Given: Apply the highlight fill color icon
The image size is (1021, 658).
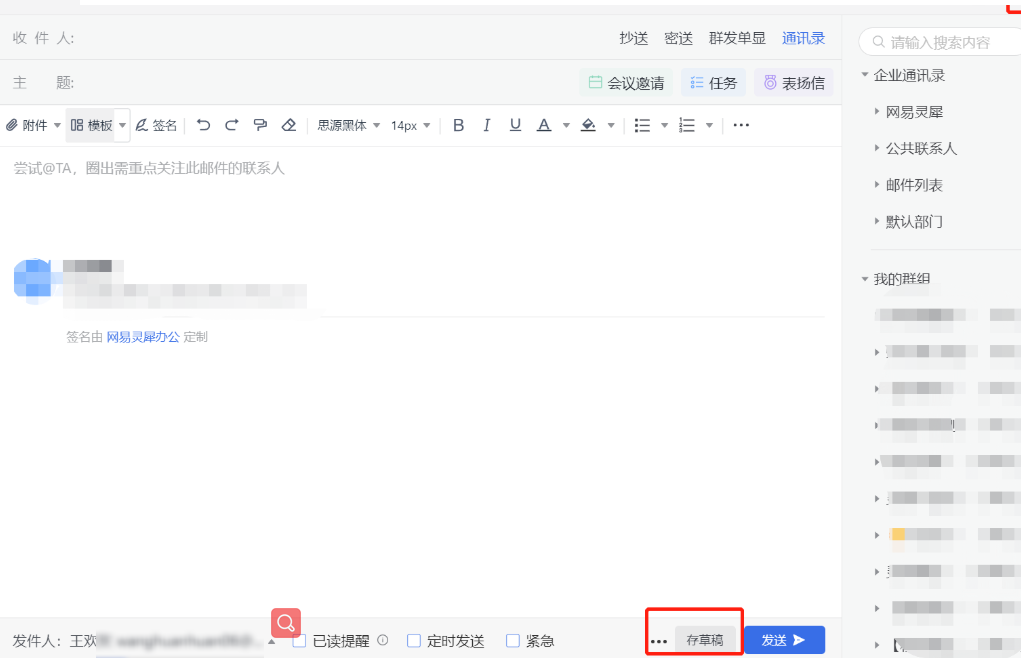Looking at the screenshot, I should [588, 125].
